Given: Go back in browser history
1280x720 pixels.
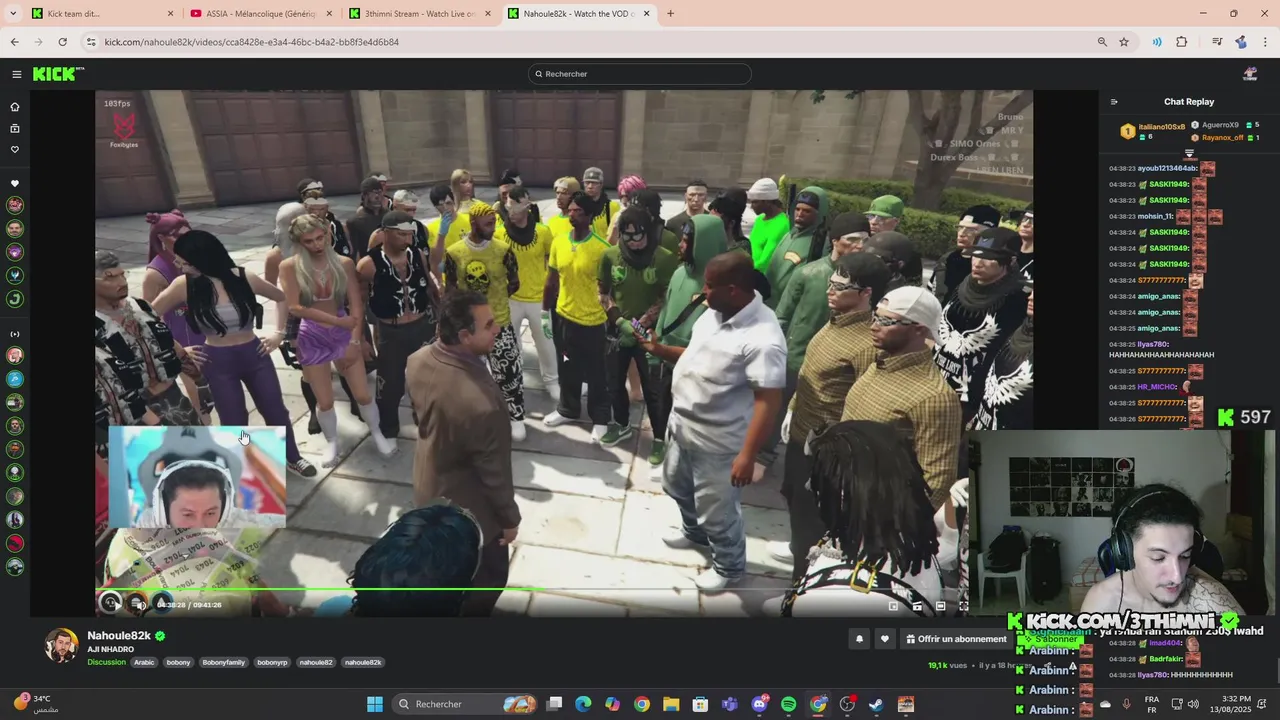Looking at the screenshot, I should [14, 42].
